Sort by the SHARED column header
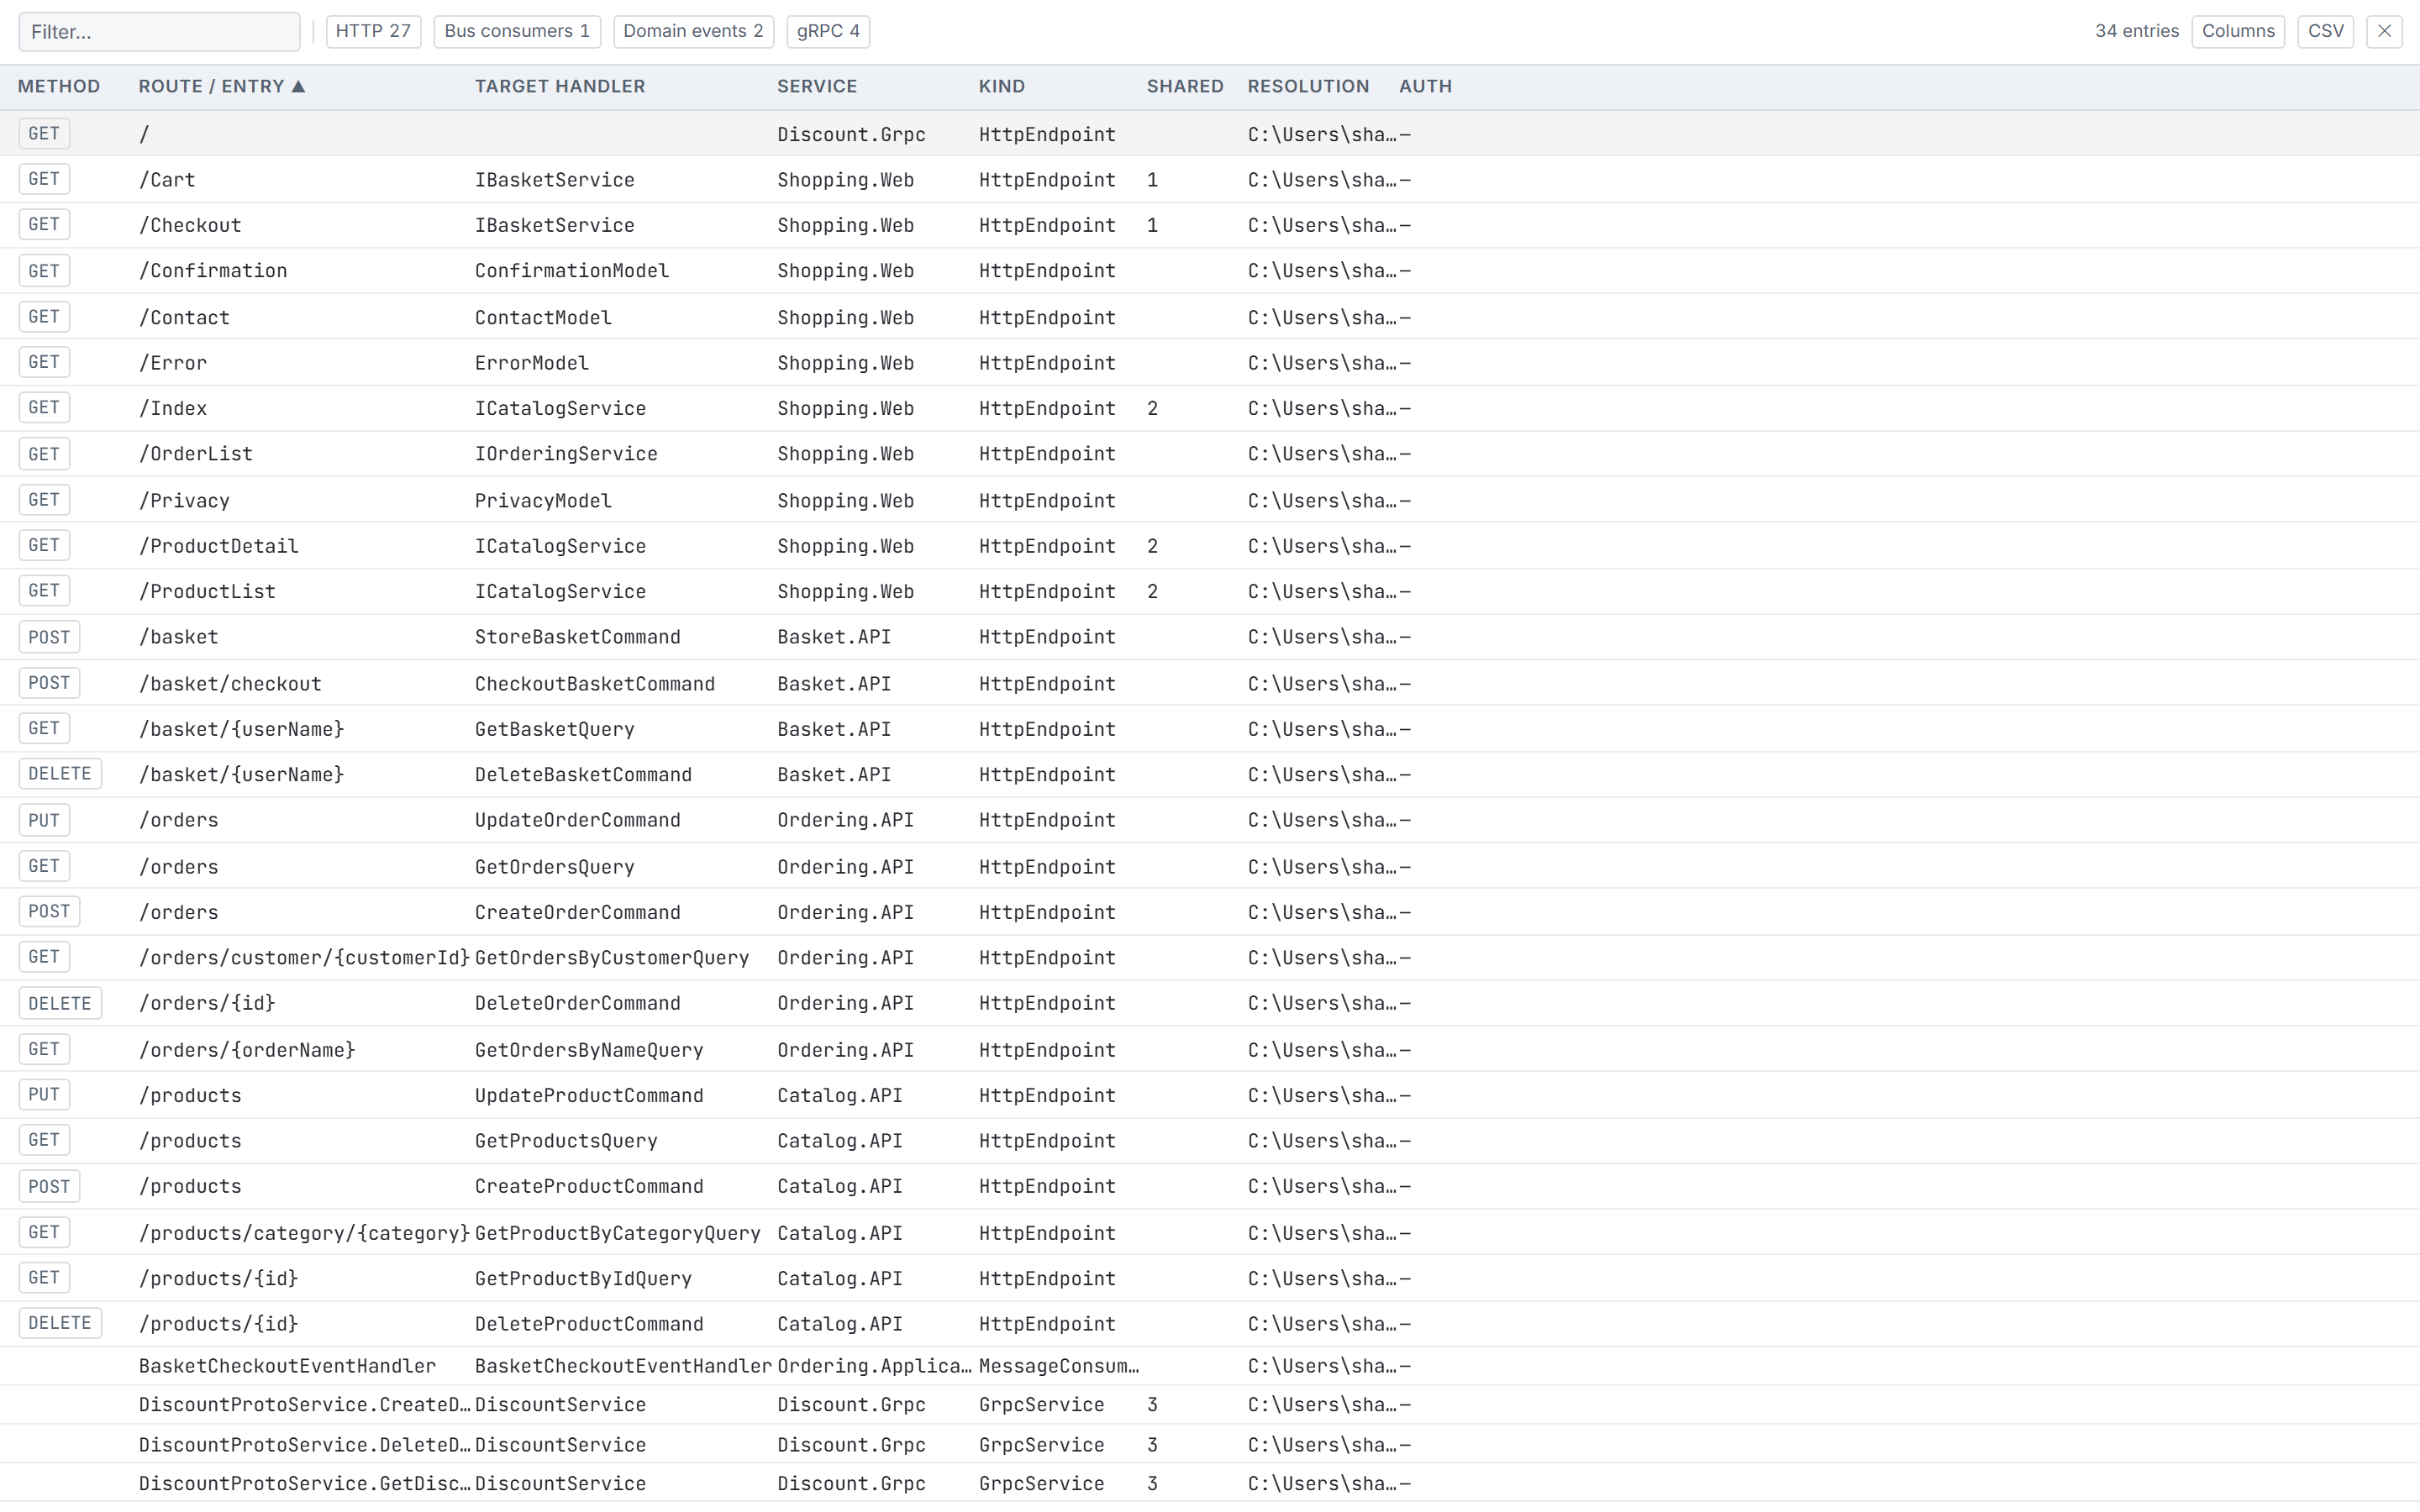Image resolution: width=2420 pixels, height=1512 pixels. [1185, 86]
